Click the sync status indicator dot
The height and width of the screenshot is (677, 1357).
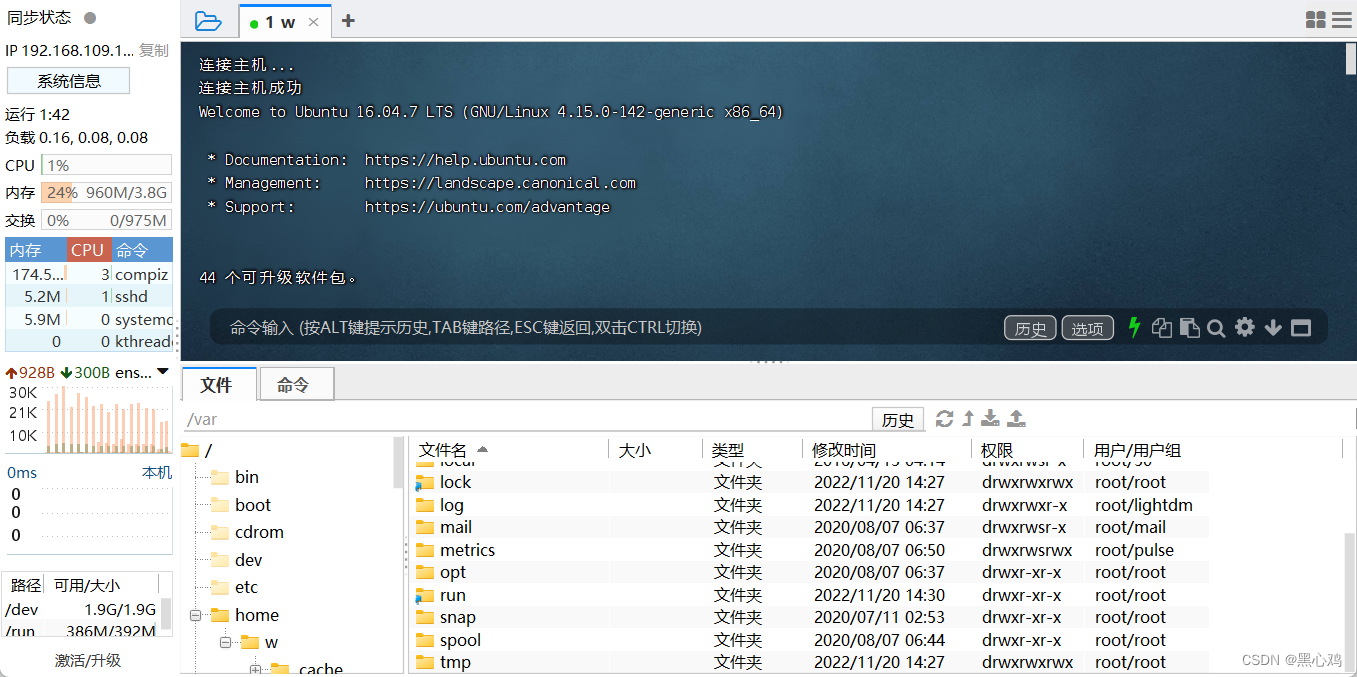tap(90, 18)
